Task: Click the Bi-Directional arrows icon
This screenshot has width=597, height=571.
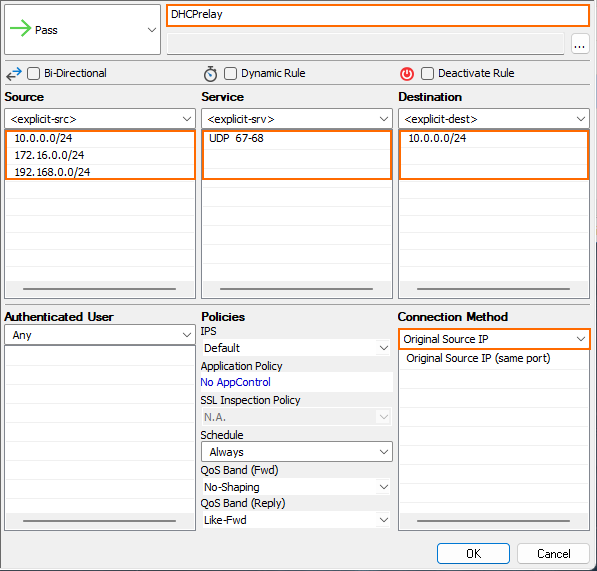Action: point(14,73)
